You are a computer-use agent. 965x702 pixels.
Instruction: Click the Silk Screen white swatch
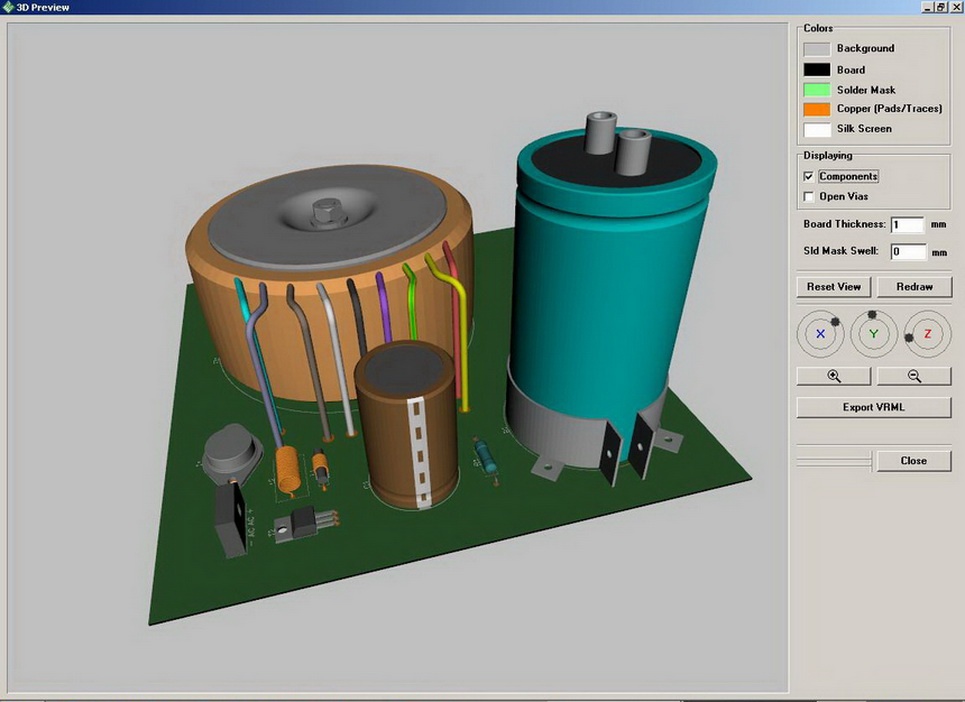[817, 129]
